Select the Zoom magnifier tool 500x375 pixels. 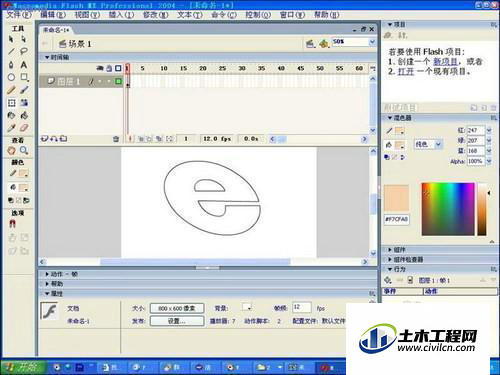23,150
